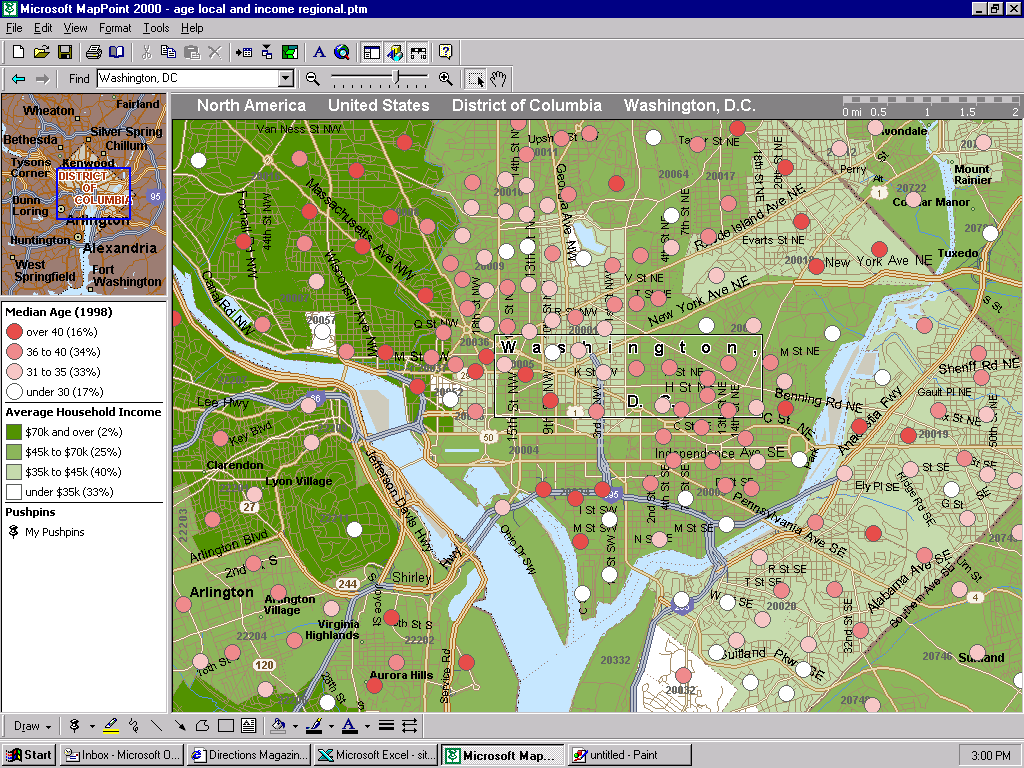Expand the font color dropdown arrow
The height and width of the screenshot is (768, 1024).
[367, 726]
